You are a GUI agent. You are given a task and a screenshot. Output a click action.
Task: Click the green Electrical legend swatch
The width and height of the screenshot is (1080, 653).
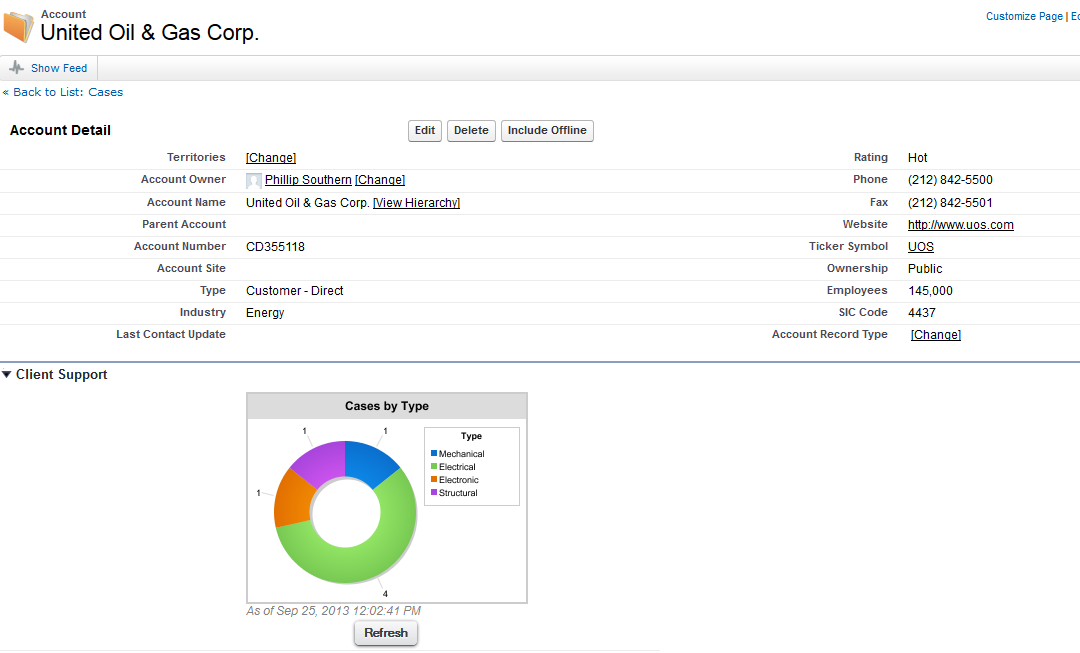pos(434,466)
